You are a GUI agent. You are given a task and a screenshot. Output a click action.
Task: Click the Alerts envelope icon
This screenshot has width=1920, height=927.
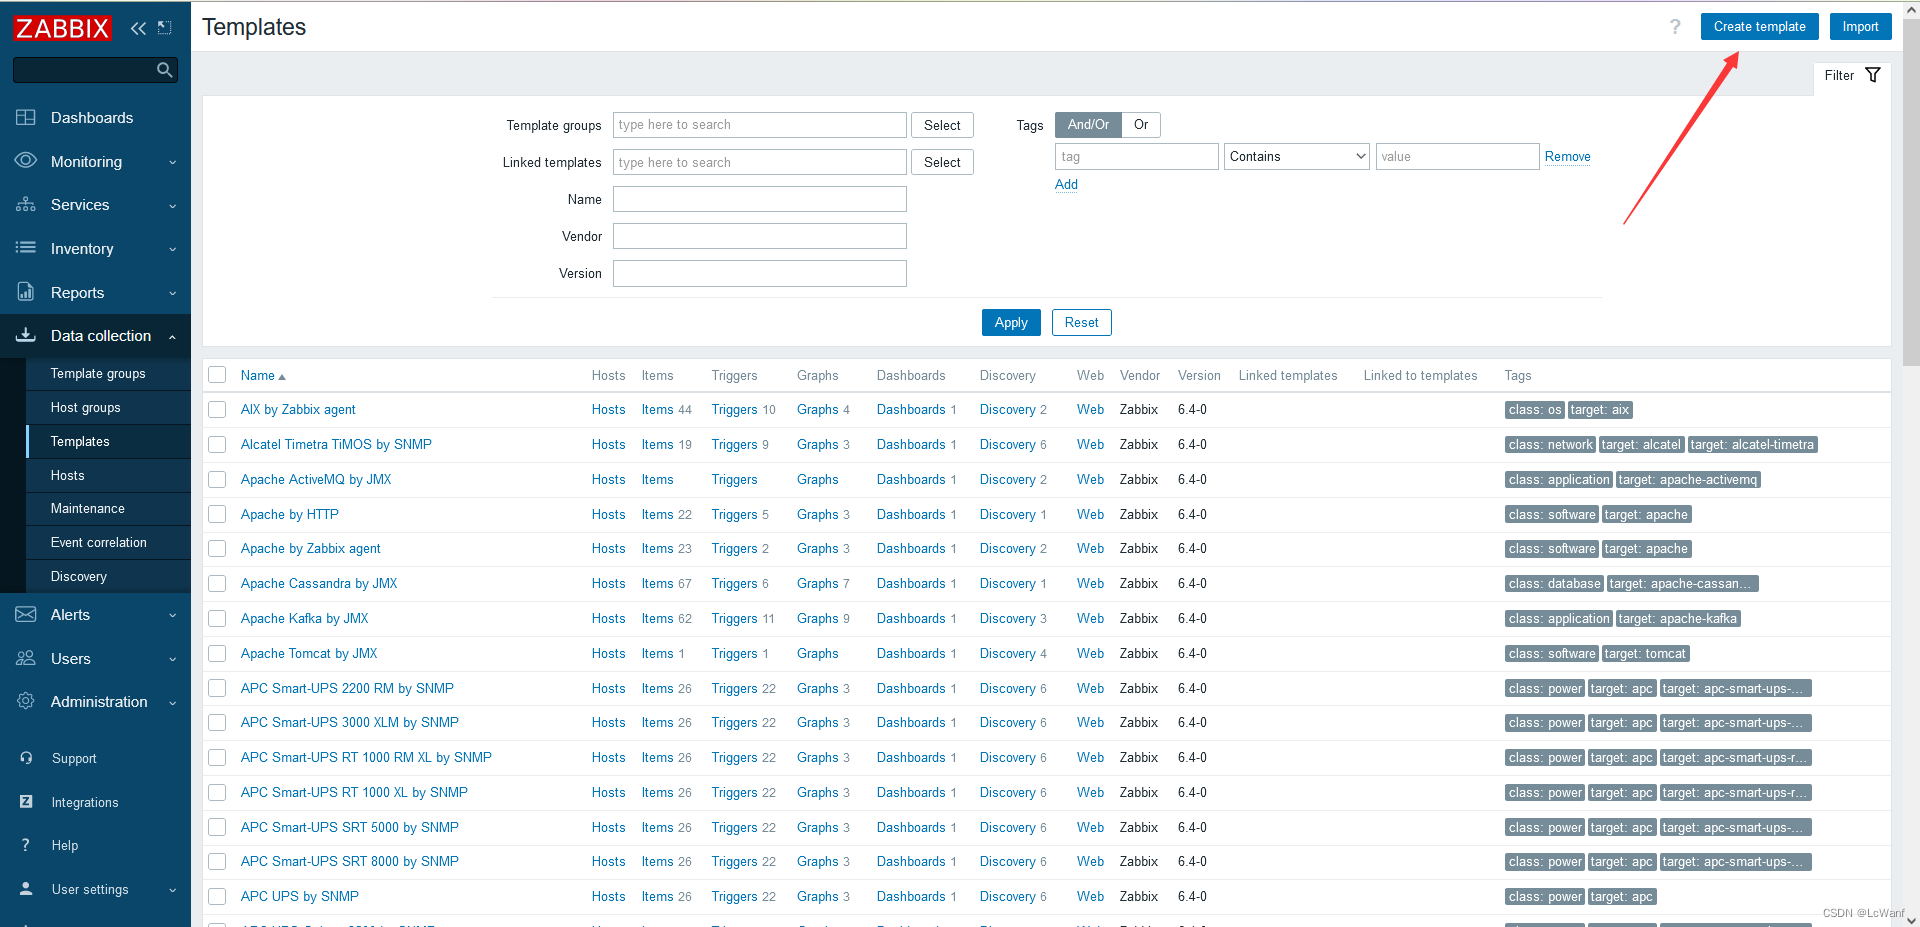point(26,614)
